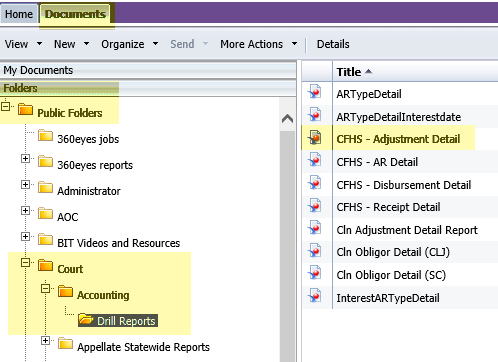Viewport: 498px width, 362px height.
Task: Click the Cln Adjustment Detail Report icon
Action: pos(315,228)
